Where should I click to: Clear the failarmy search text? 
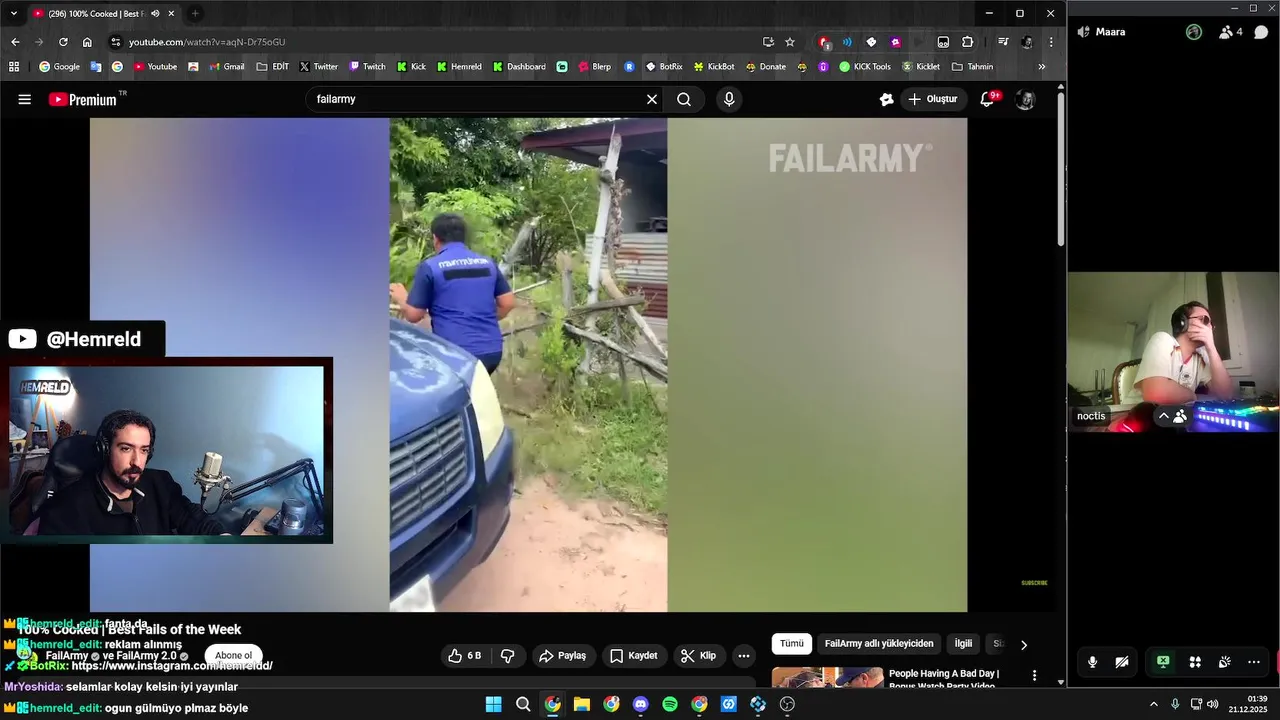click(652, 99)
